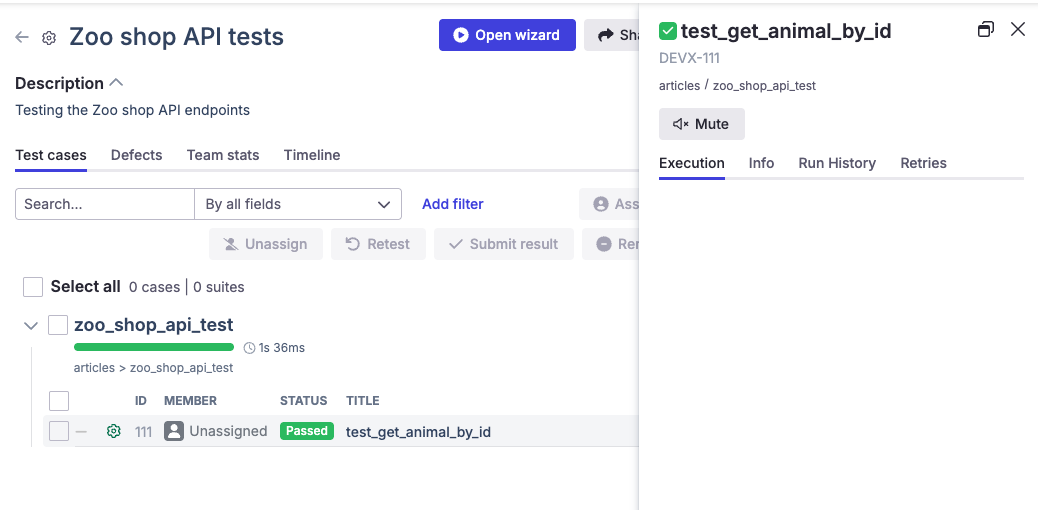Image resolution: width=1038 pixels, height=510 pixels.
Task: Click the Add filter link
Action: coord(452,204)
